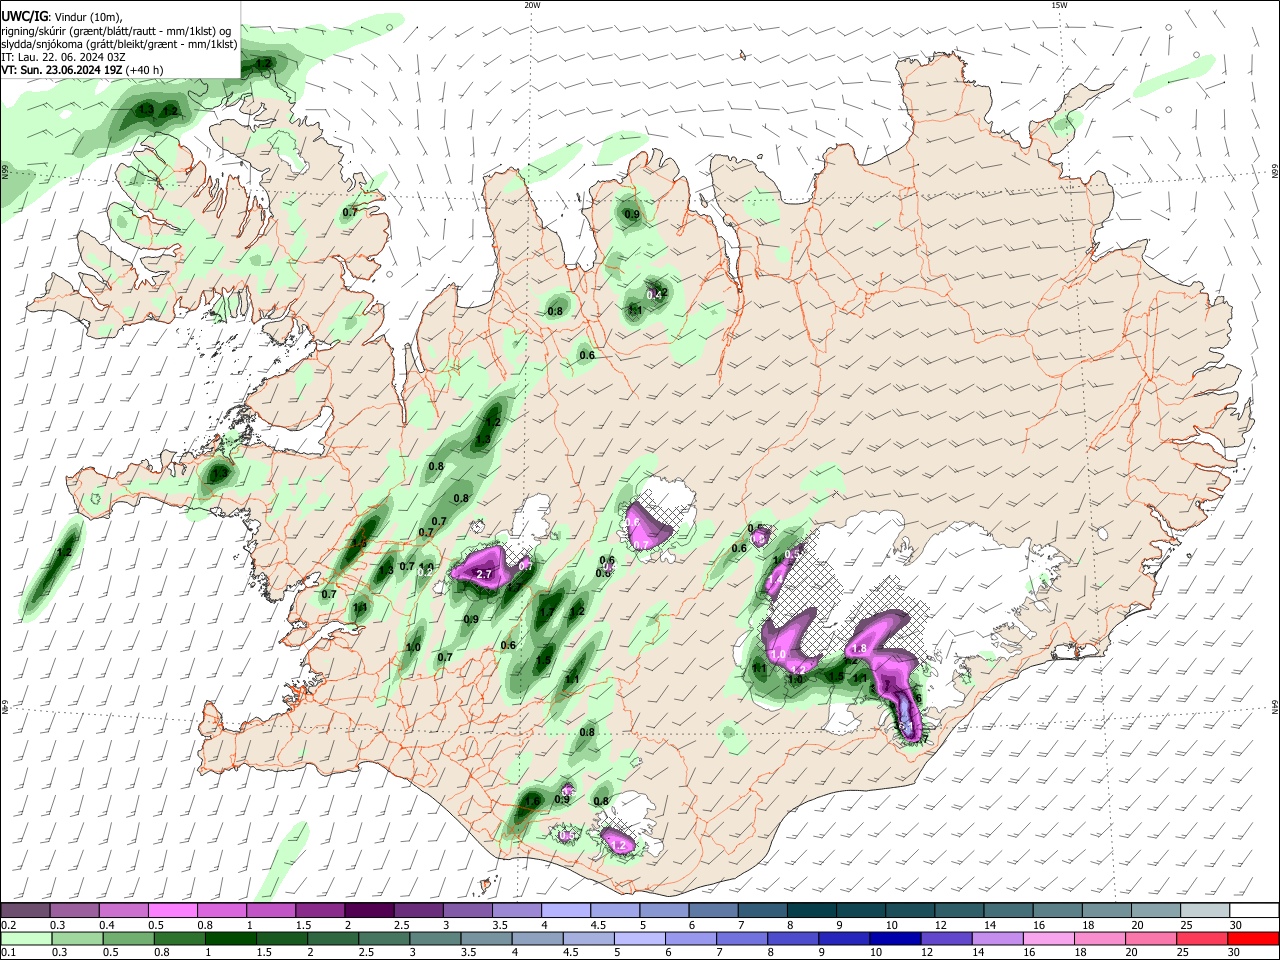
Task: Click the 'rigning/skúrir (grænt/blátt/rautt' legend description line
Action: point(116,30)
